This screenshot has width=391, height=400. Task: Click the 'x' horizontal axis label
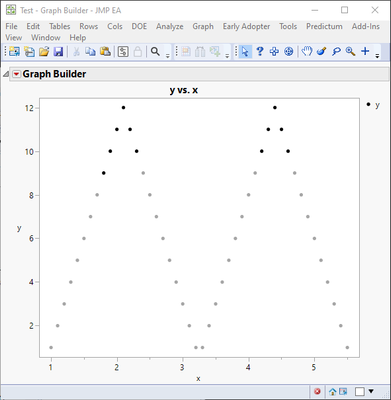point(198,379)
